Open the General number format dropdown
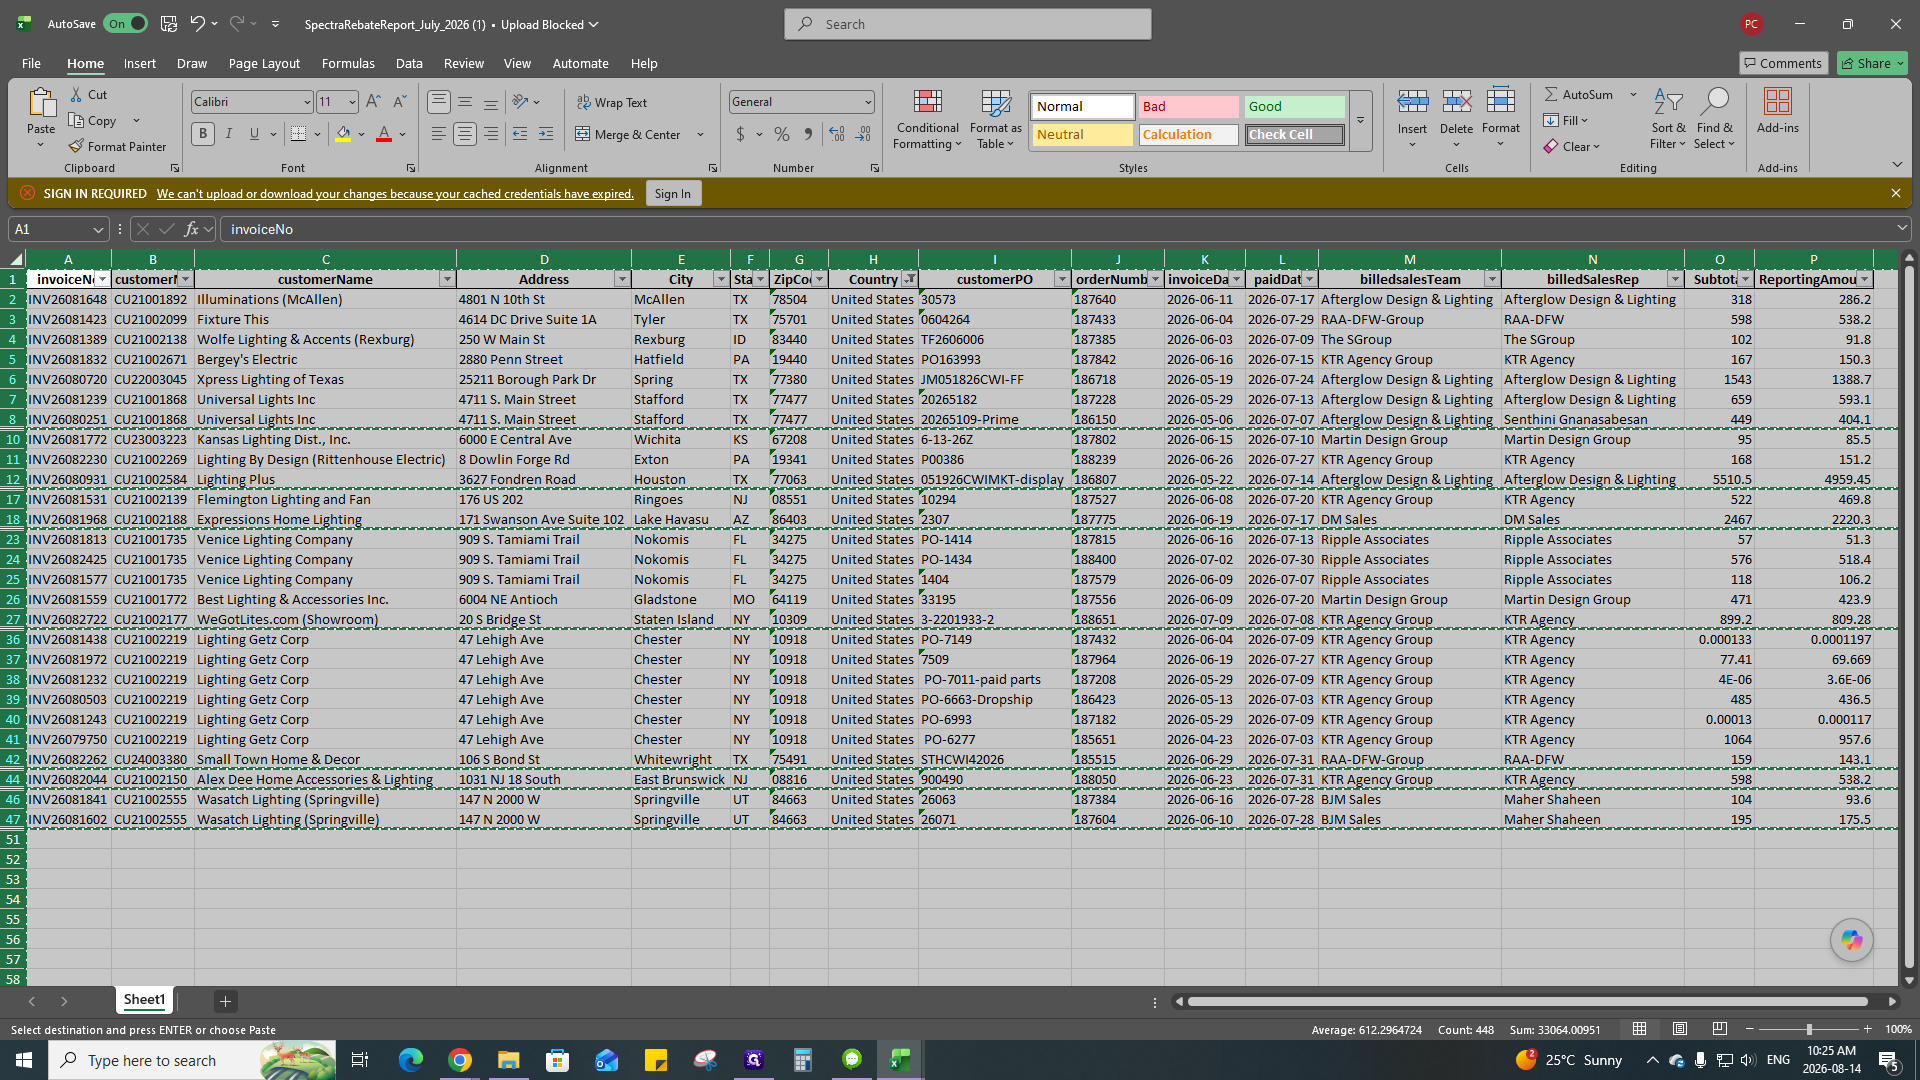 [x=867, y=102]
